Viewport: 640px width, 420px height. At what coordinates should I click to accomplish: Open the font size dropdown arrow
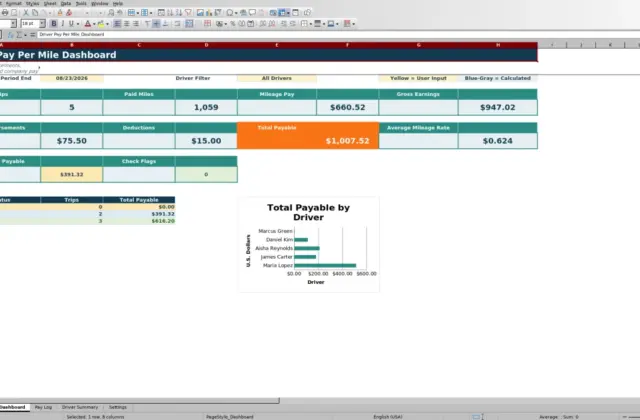42,24
